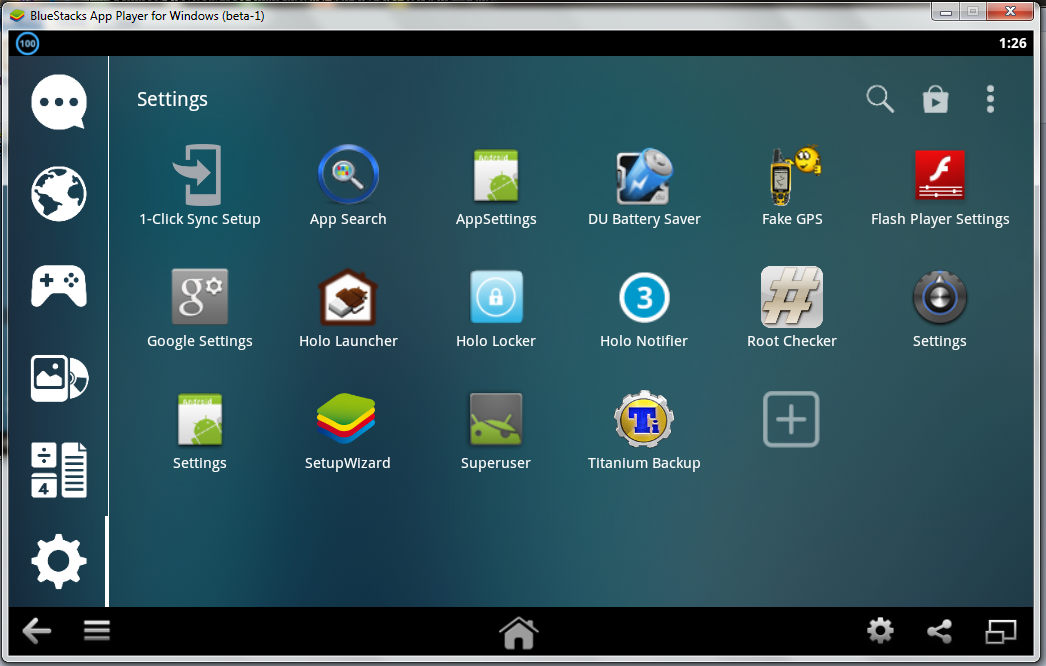The height and width of the screenshot is (666, 1046).
Task: Open the Play Store bag icon
Action: coord(935,99)
